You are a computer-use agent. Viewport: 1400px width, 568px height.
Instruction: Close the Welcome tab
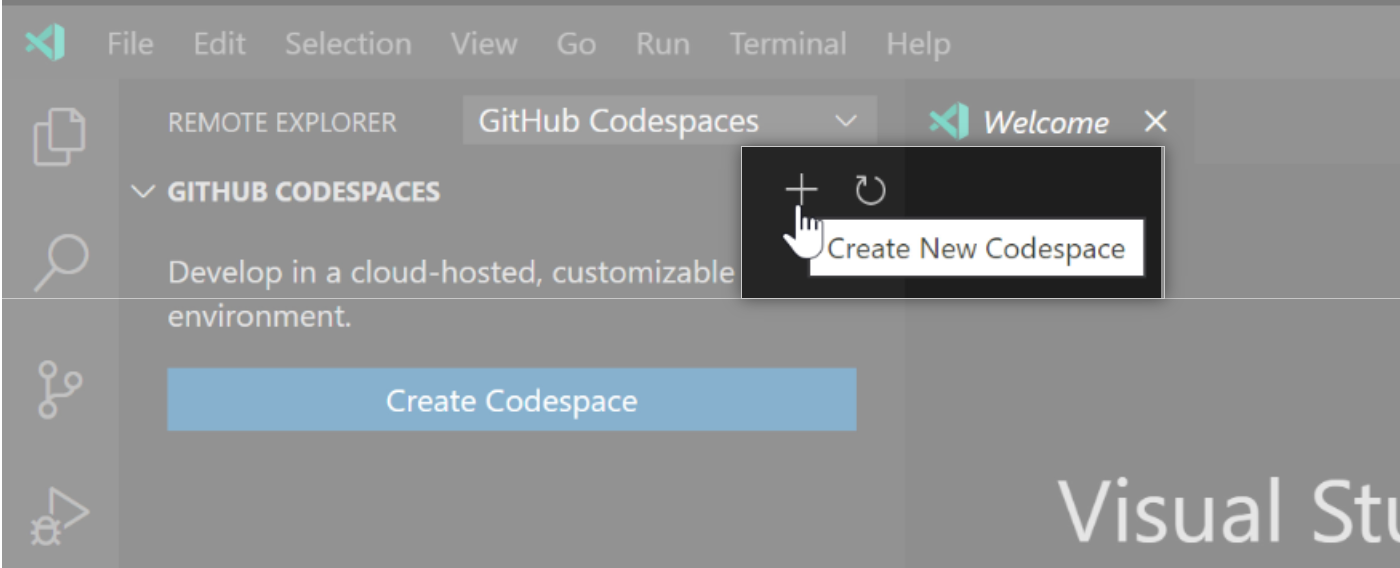coord(1155,122)
